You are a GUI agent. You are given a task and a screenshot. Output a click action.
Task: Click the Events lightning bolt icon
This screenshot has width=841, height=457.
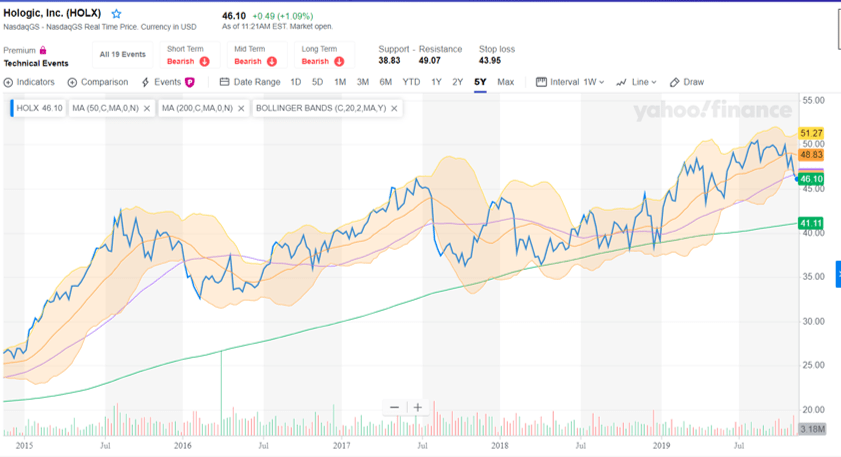pos(145,82)
